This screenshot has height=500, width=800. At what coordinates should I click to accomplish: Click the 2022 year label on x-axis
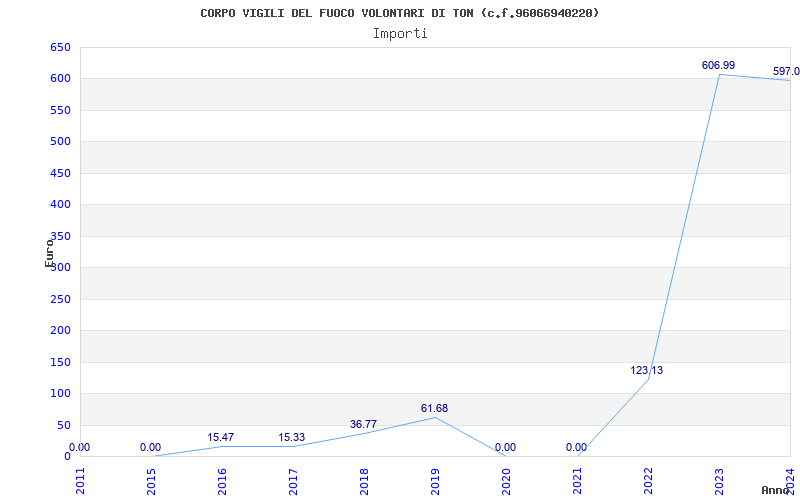point(648,482)
